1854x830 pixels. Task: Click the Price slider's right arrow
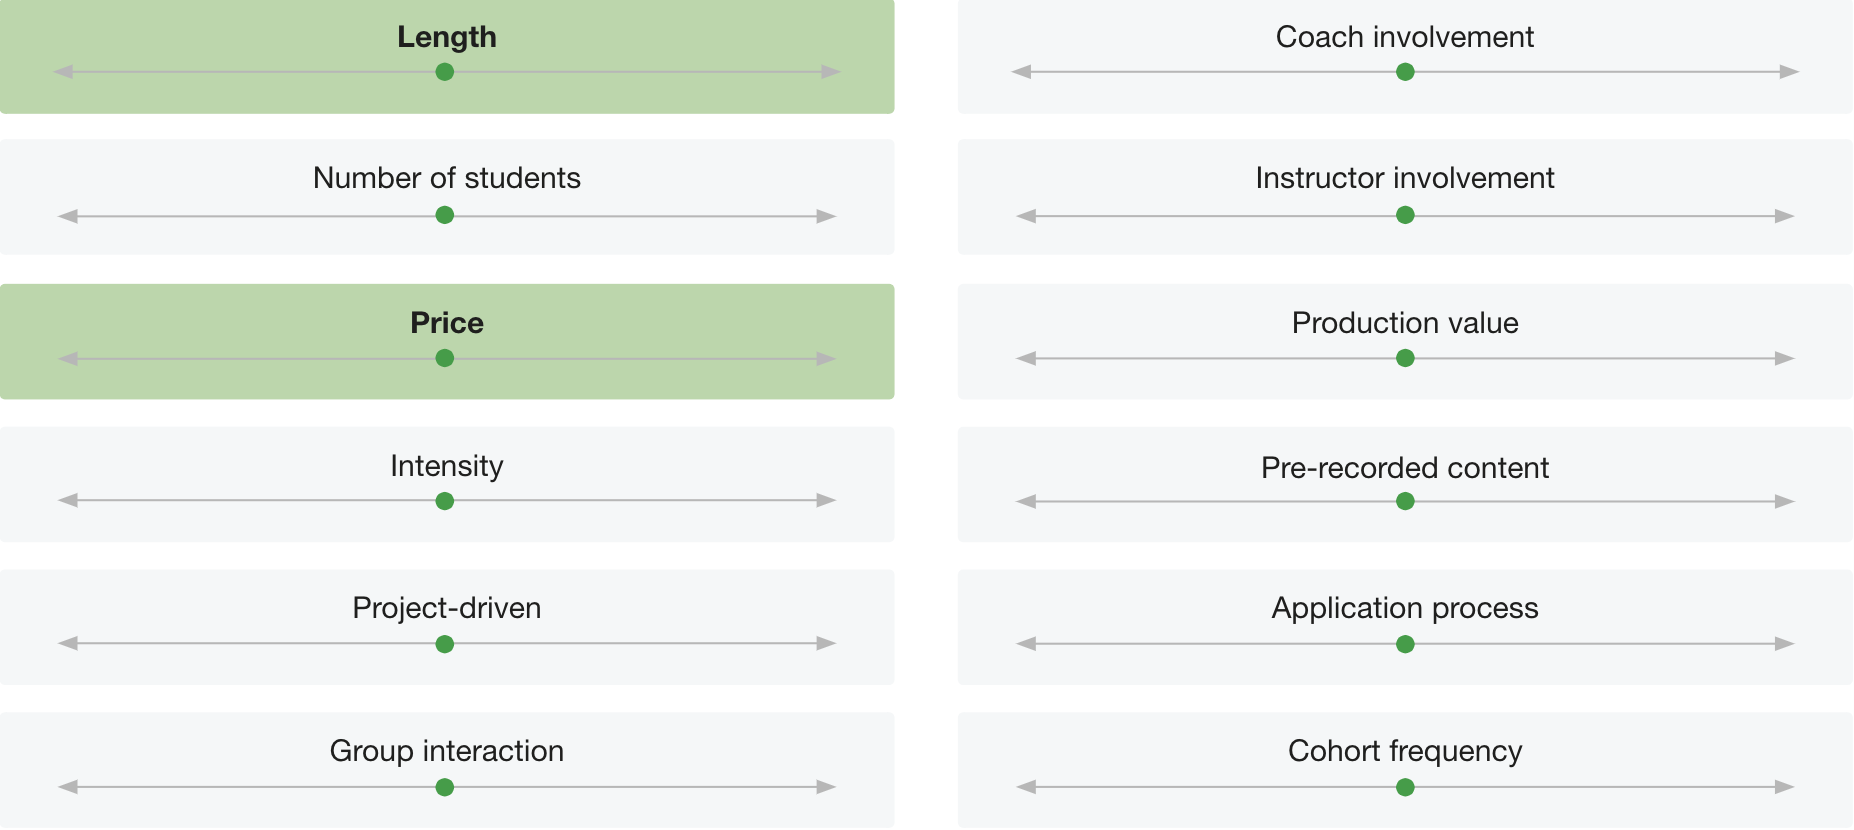click(x=826, y=359)
